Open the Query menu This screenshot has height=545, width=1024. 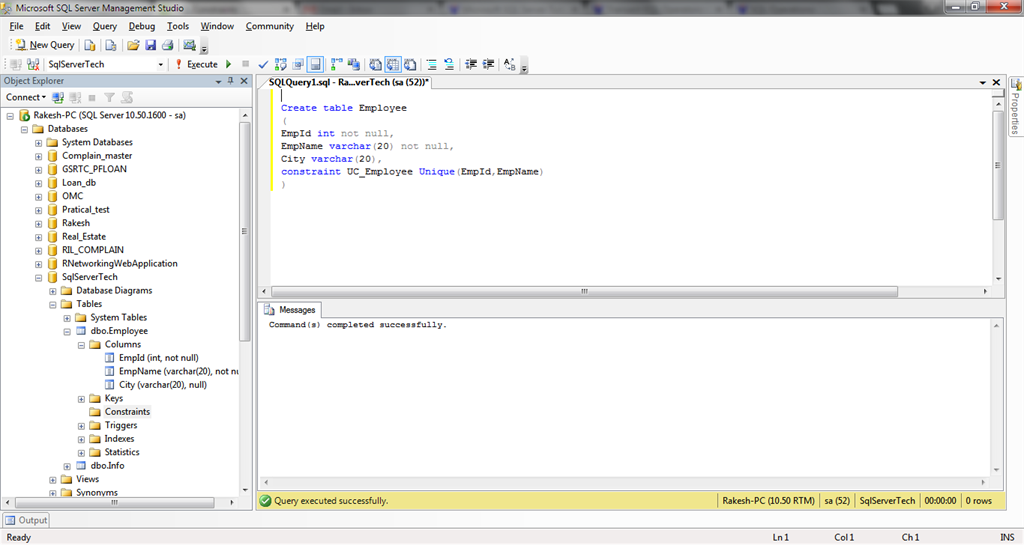104,26
